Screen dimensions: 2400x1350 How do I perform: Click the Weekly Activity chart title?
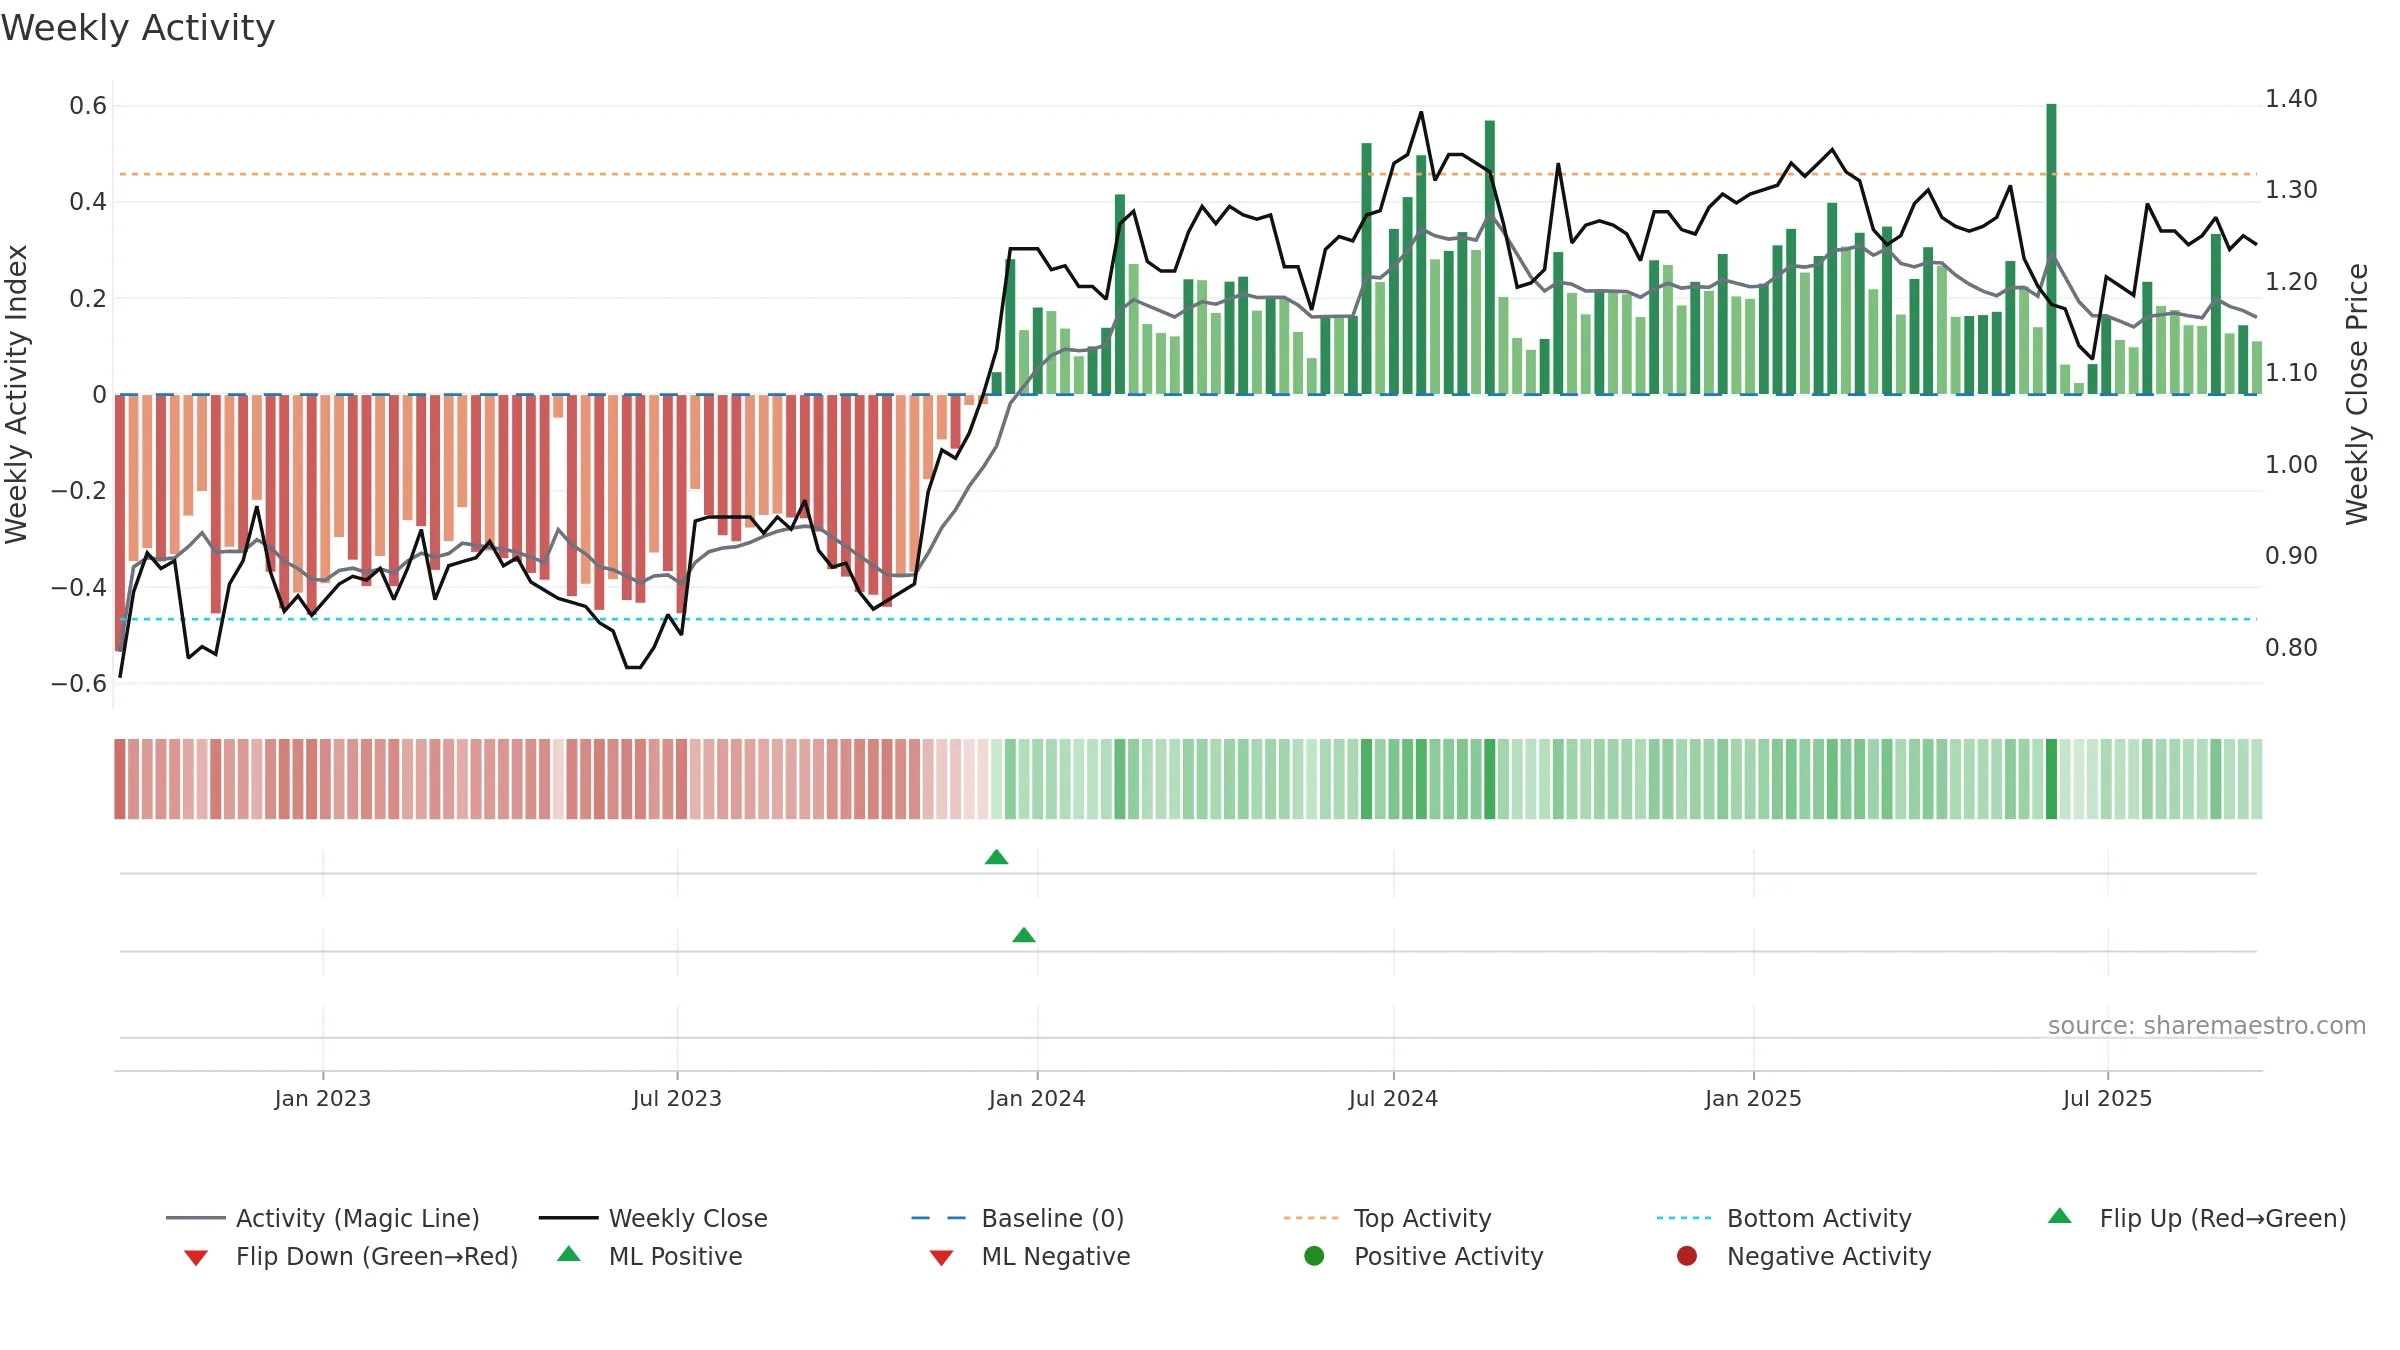[138, 28]
